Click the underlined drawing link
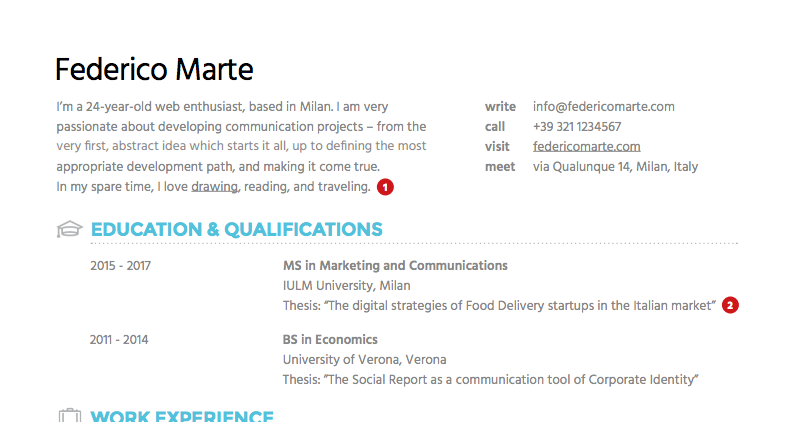Screen dimensions: 791x422 (x=214, y=187)
